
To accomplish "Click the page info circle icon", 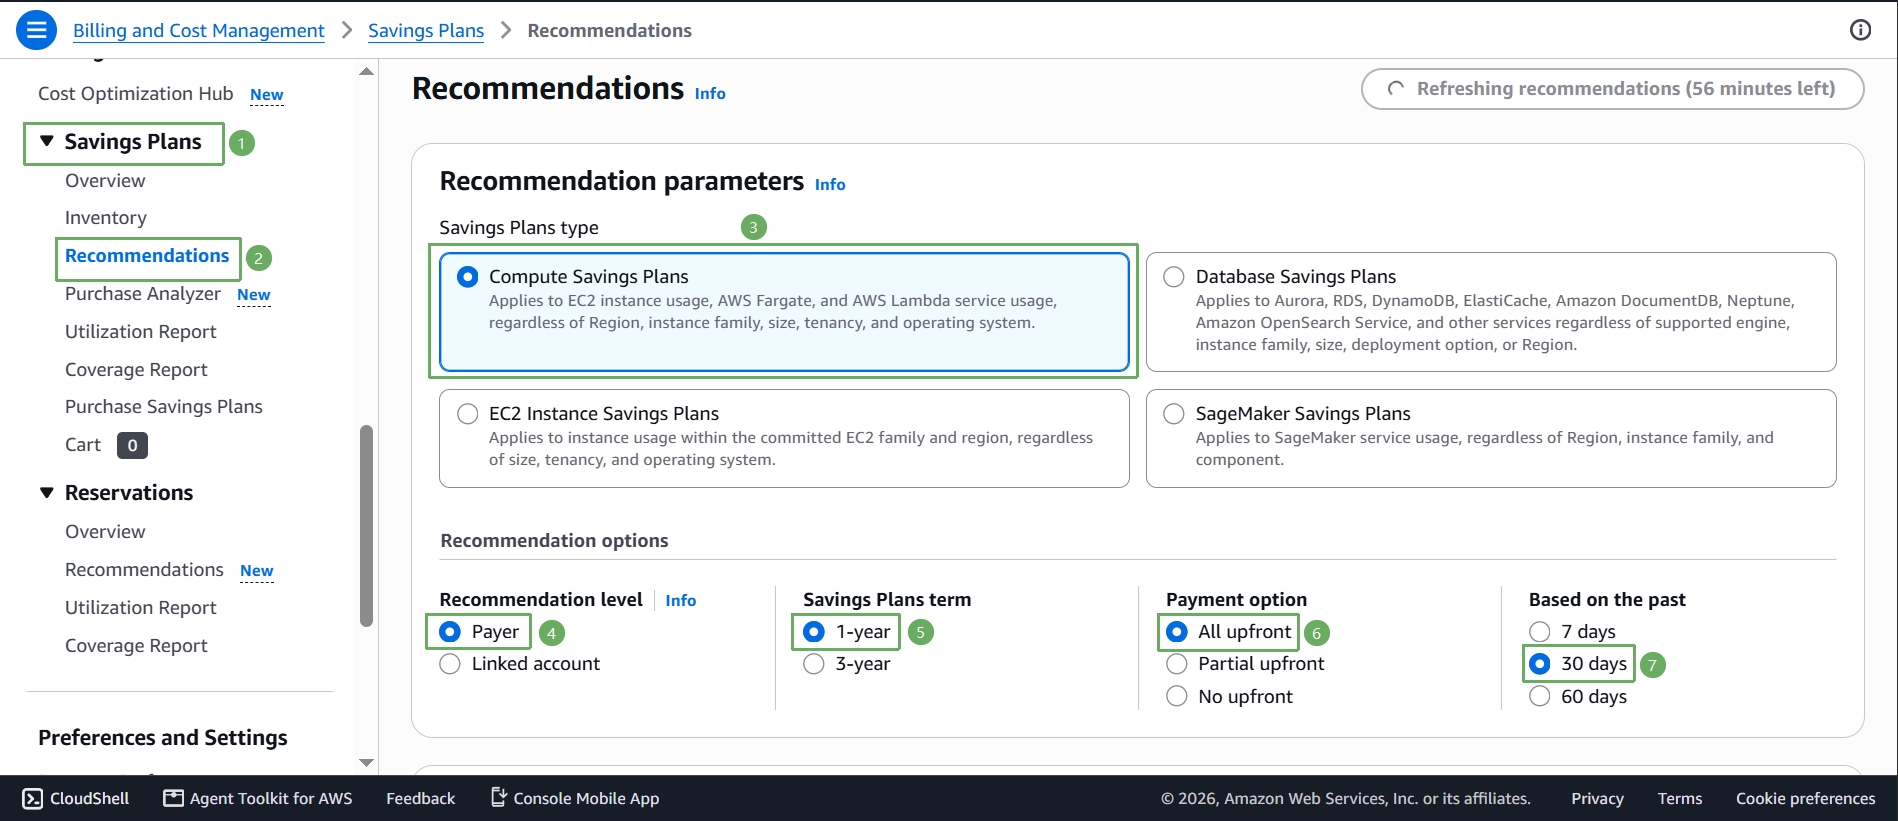I will pos(1860,30).
